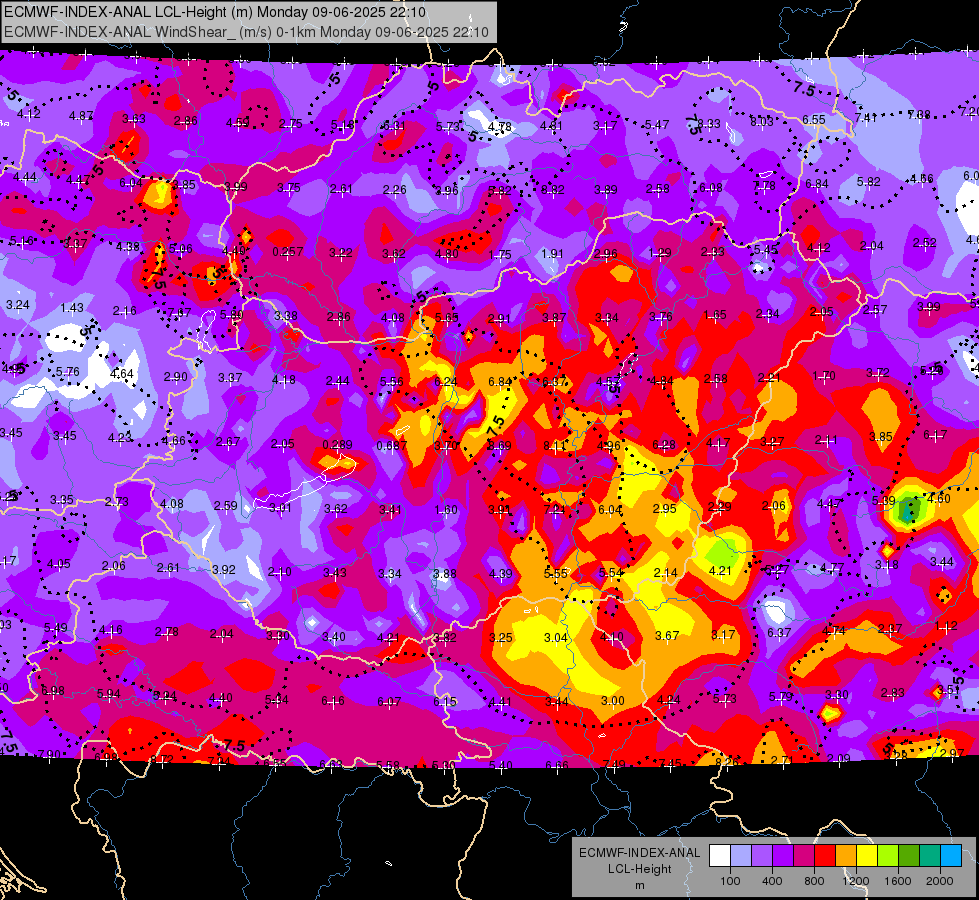Click the WindShear 0-1km title line
Screen dimensions: 979x900
(x=246, y=32)
